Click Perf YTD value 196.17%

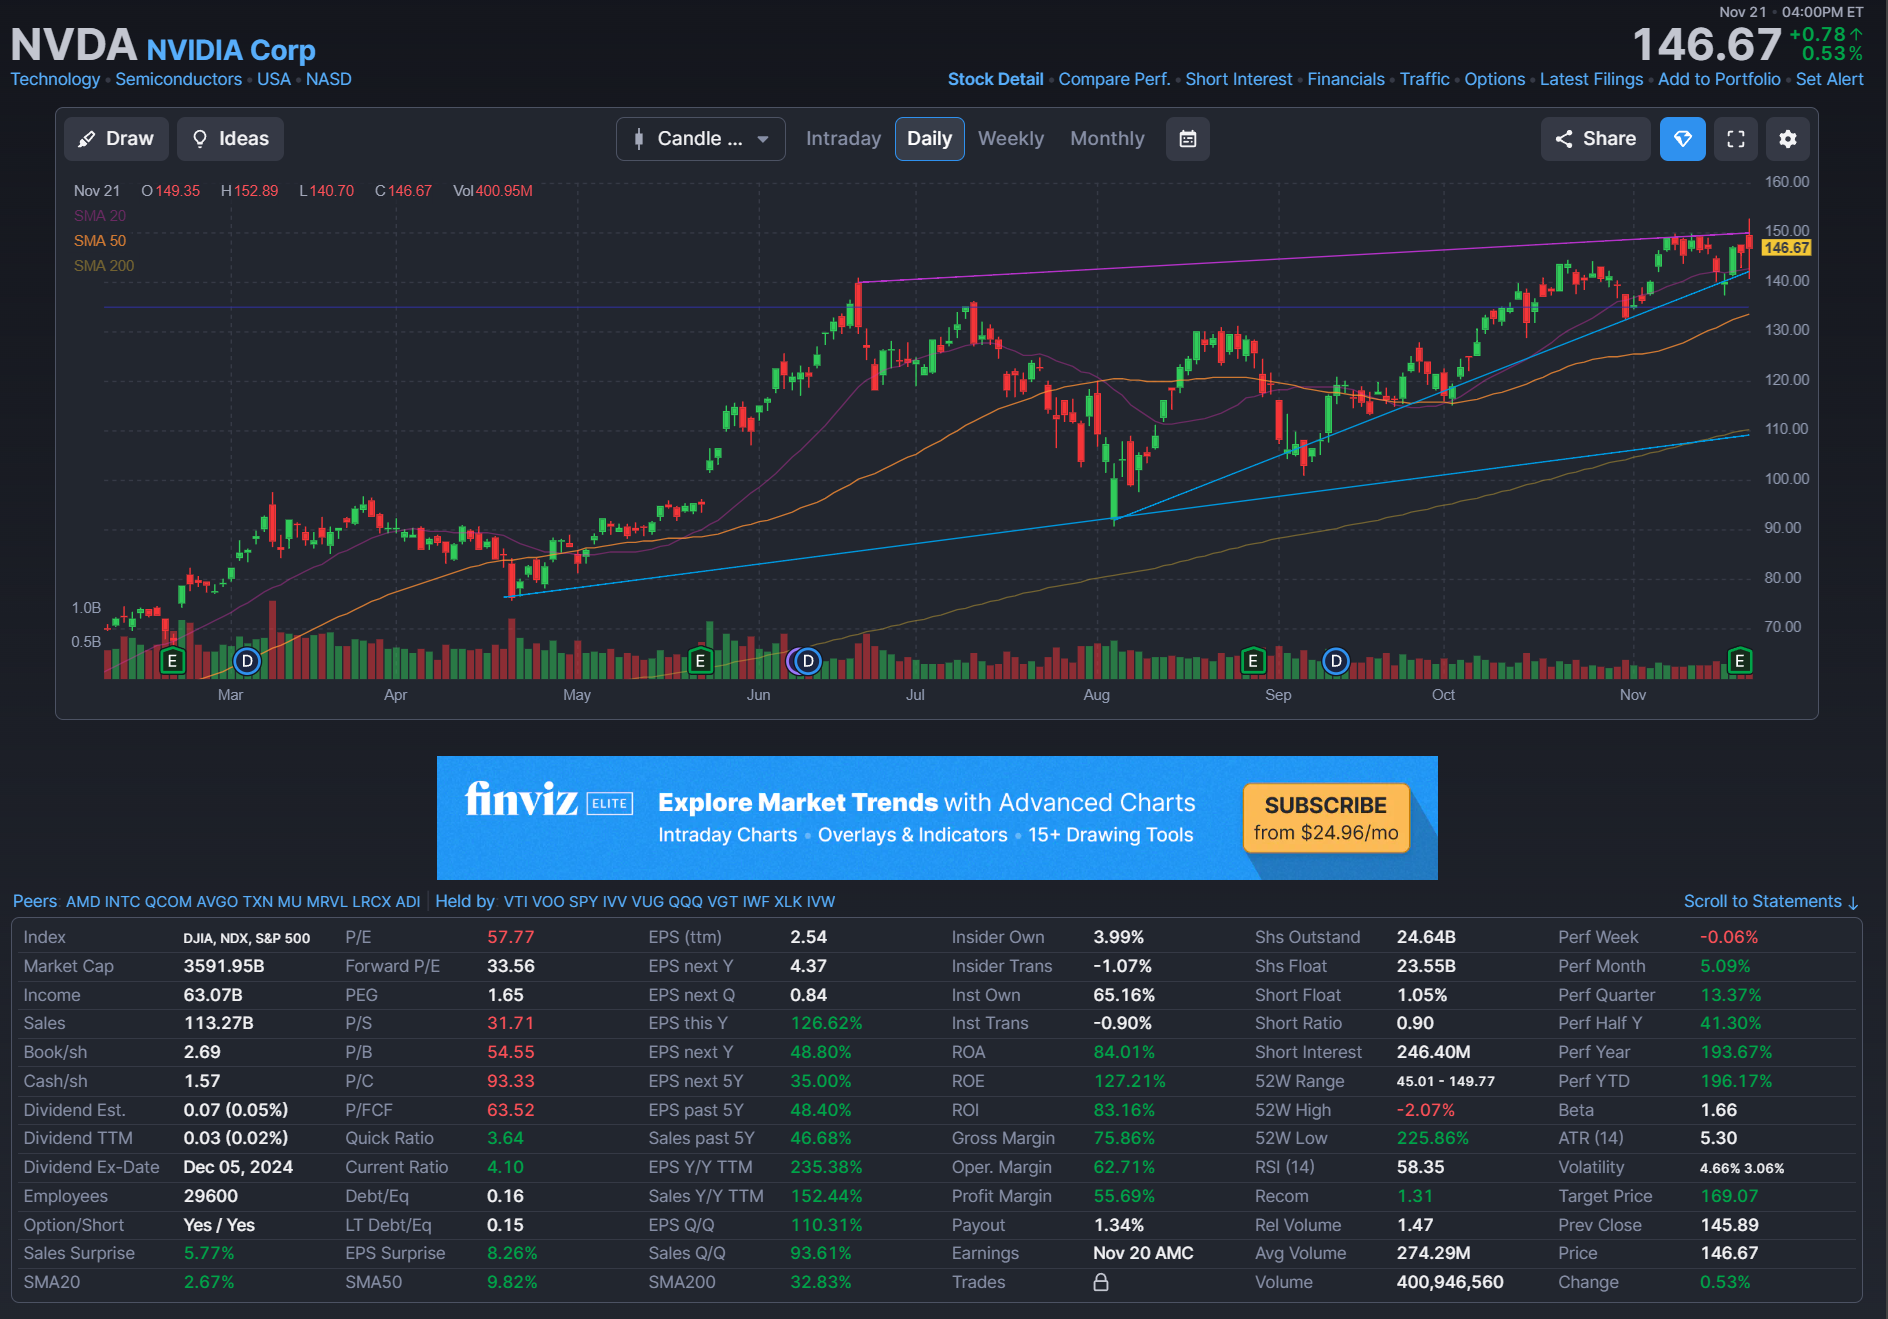coord(1736,1081)
